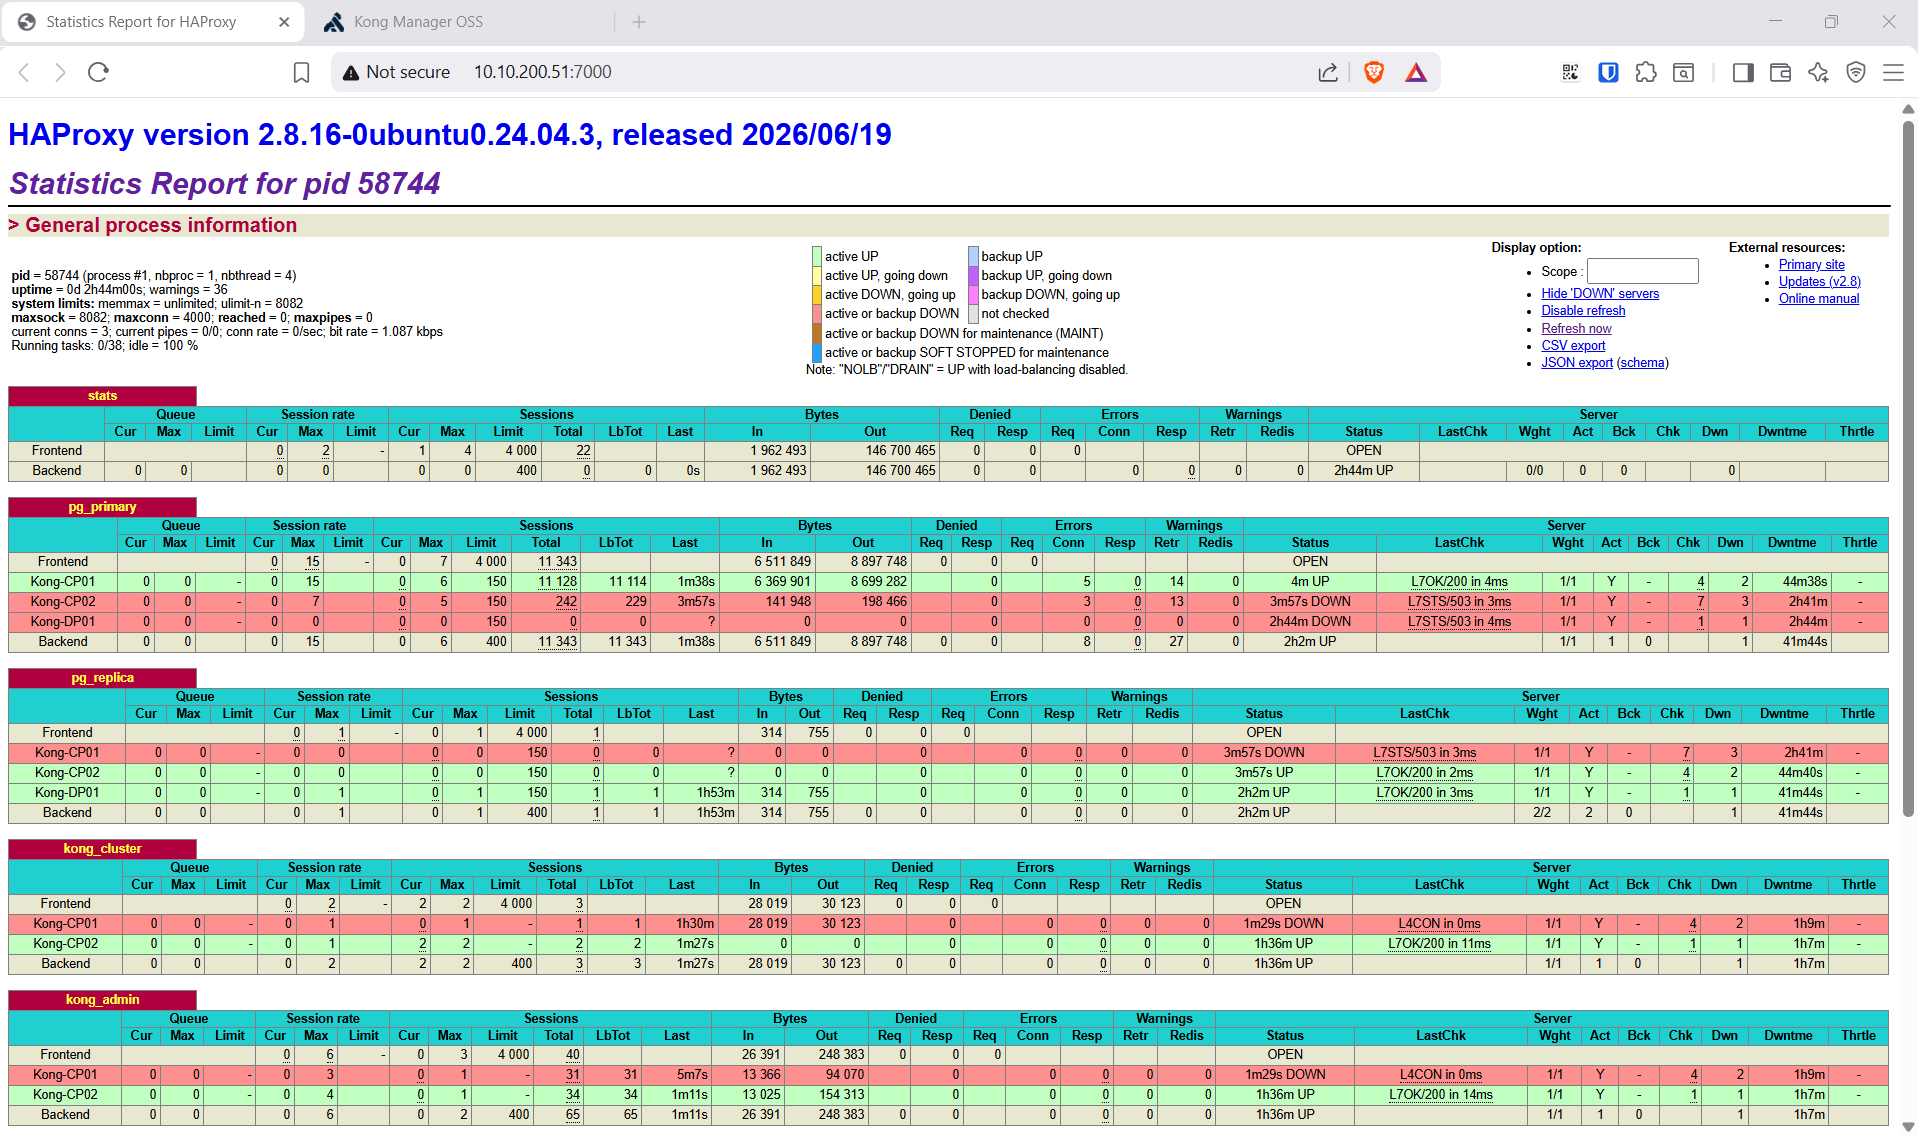
Task: Click the Disable refresh link
Action: click(x=1583, y=311)
